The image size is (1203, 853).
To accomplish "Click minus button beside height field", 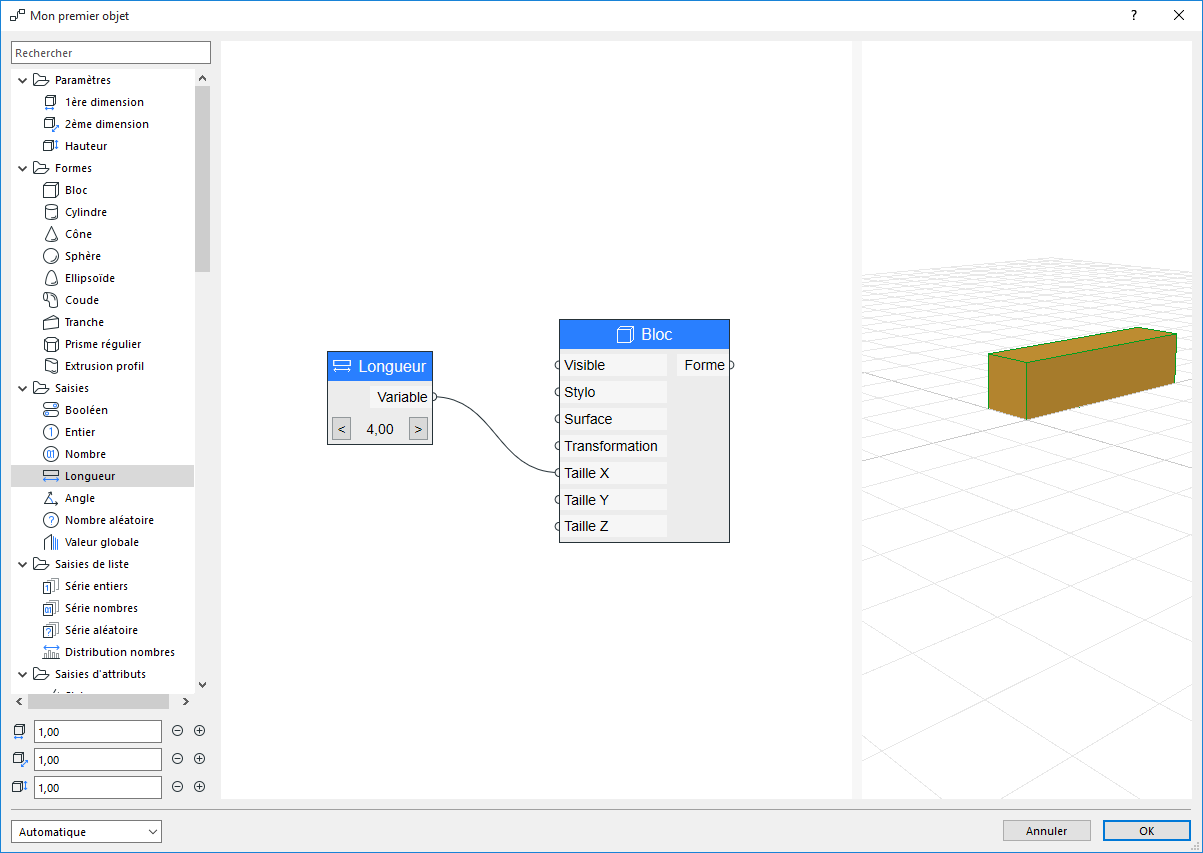I will coord(177,787).
